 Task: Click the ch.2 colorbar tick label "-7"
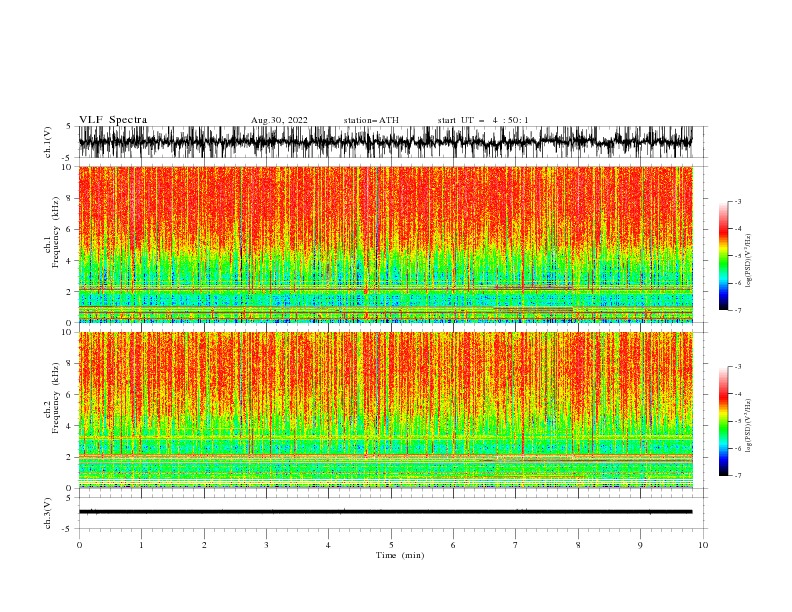coord(737,476)
